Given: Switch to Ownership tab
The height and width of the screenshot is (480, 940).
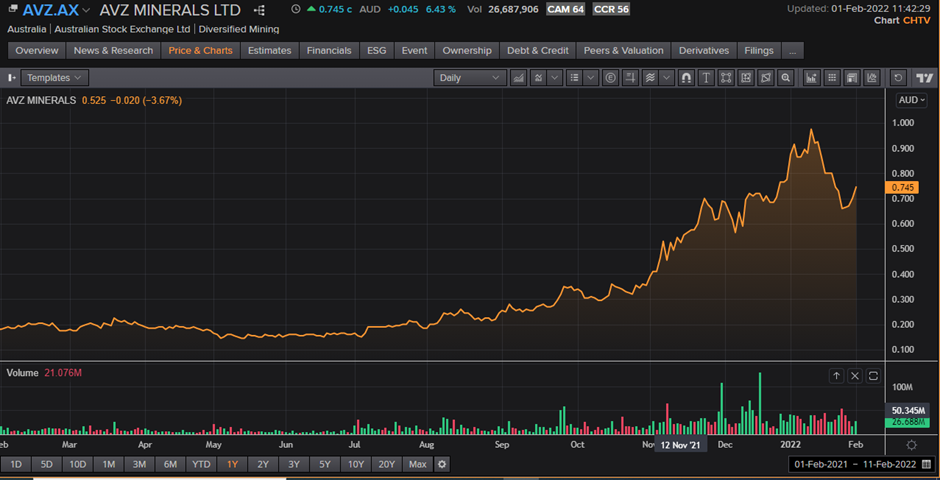Looking at the screenshot, I should [x=467, y=50].
